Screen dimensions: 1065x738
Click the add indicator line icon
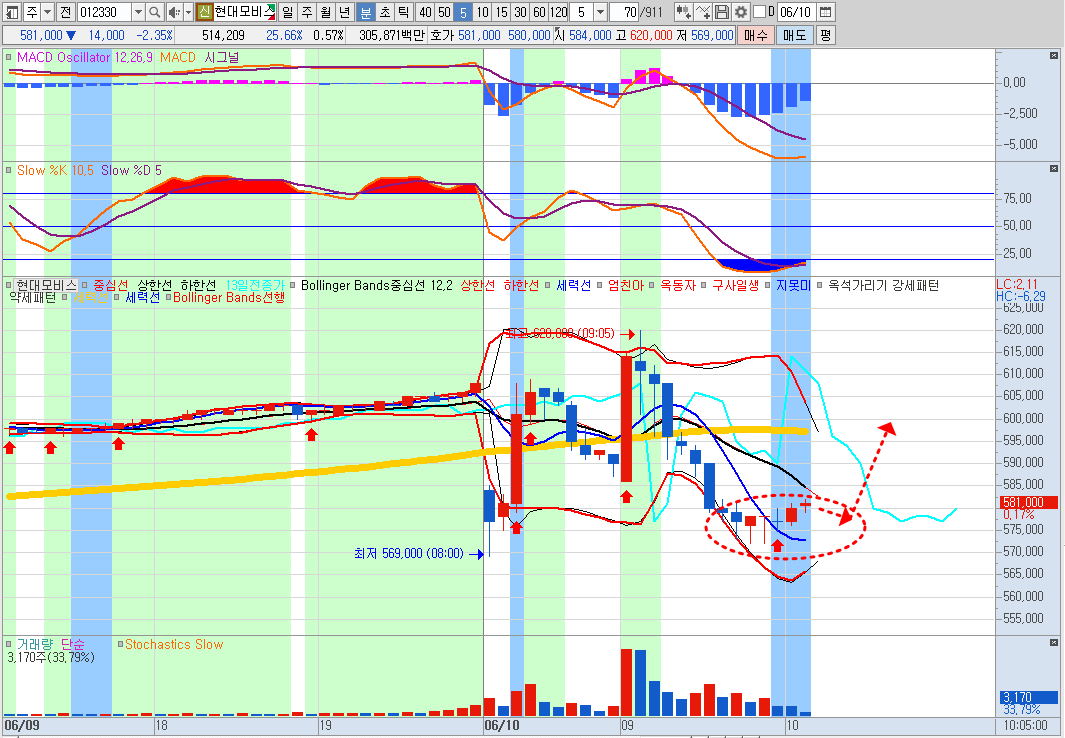tap(703, 12)
